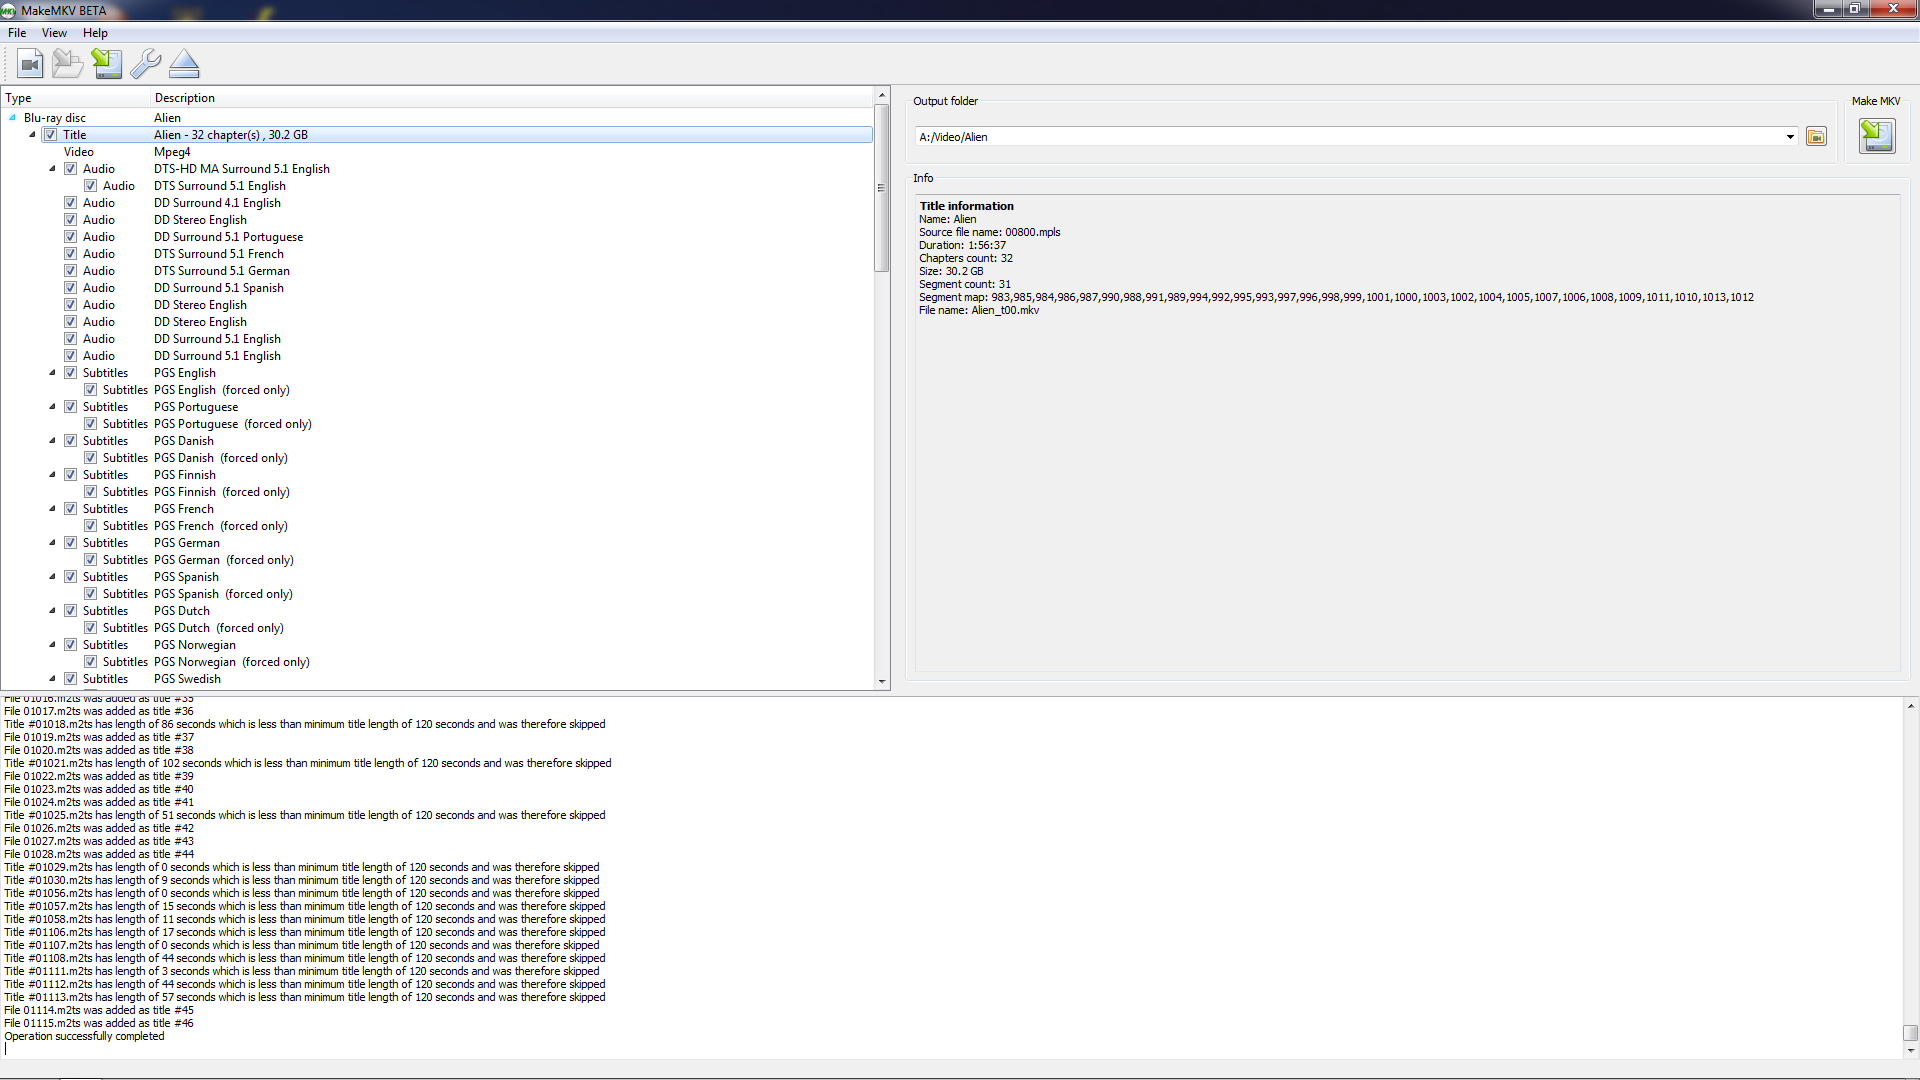Toggle PGS English subtitles checkbox
Image resolution: width=1920 pixels, height=1080 pixels.
tap(71, 373)
